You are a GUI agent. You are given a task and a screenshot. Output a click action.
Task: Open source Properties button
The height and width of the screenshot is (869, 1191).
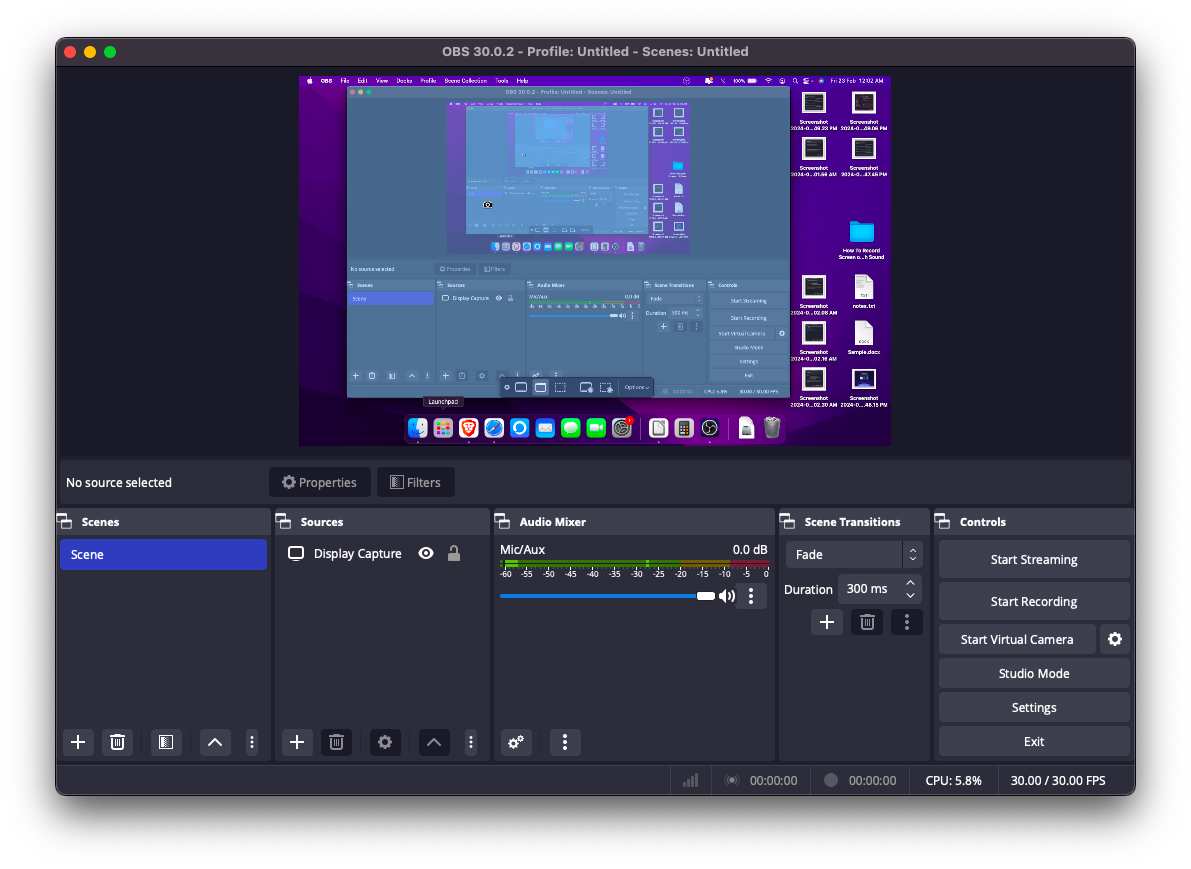(x=320, y=482)
